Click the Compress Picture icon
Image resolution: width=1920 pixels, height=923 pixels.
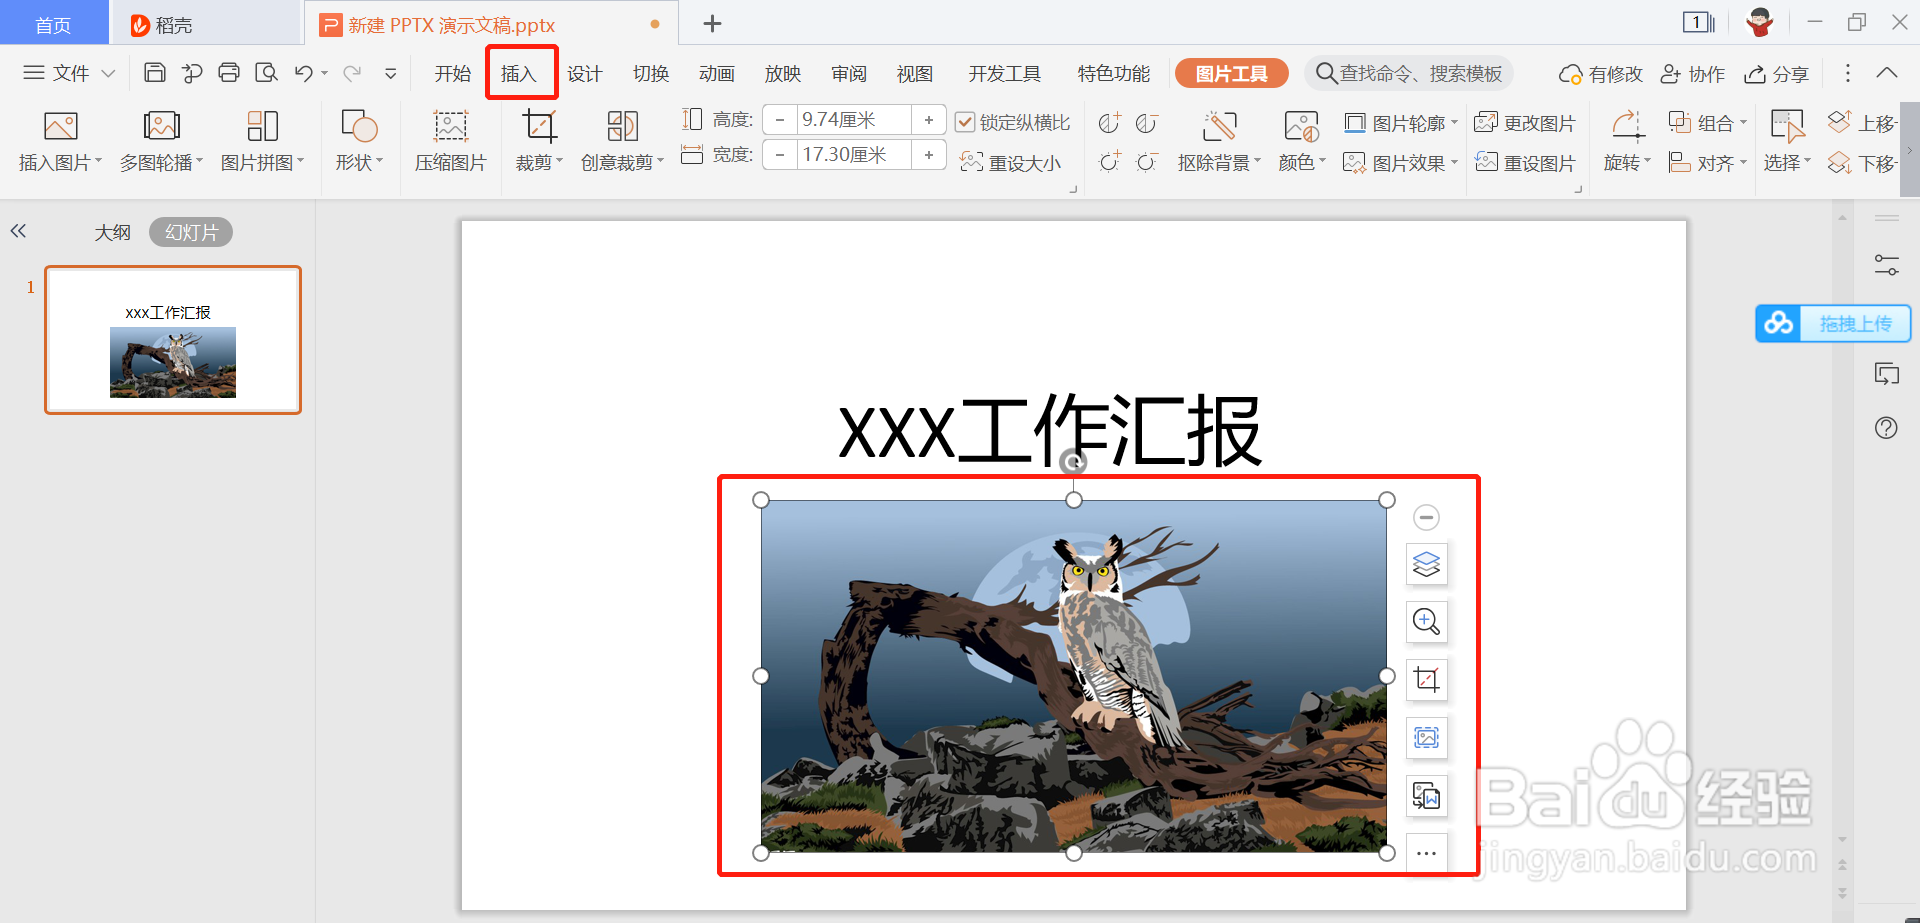[450, 126]
